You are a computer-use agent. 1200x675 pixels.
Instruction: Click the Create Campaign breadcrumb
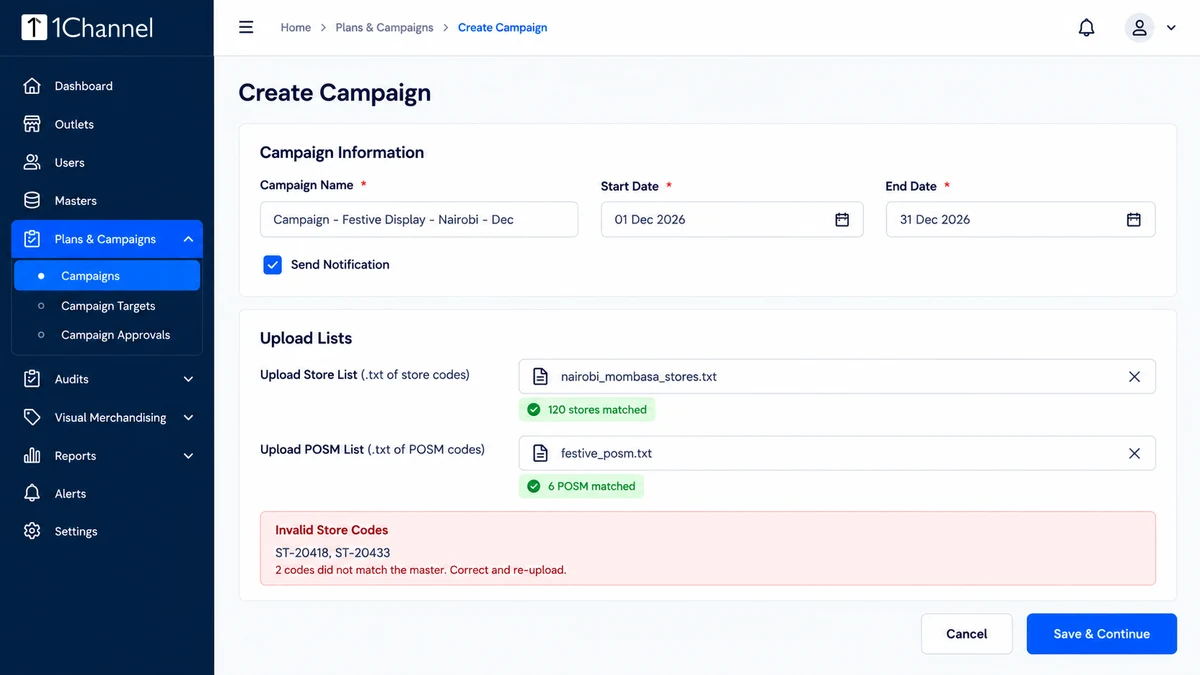502,28
